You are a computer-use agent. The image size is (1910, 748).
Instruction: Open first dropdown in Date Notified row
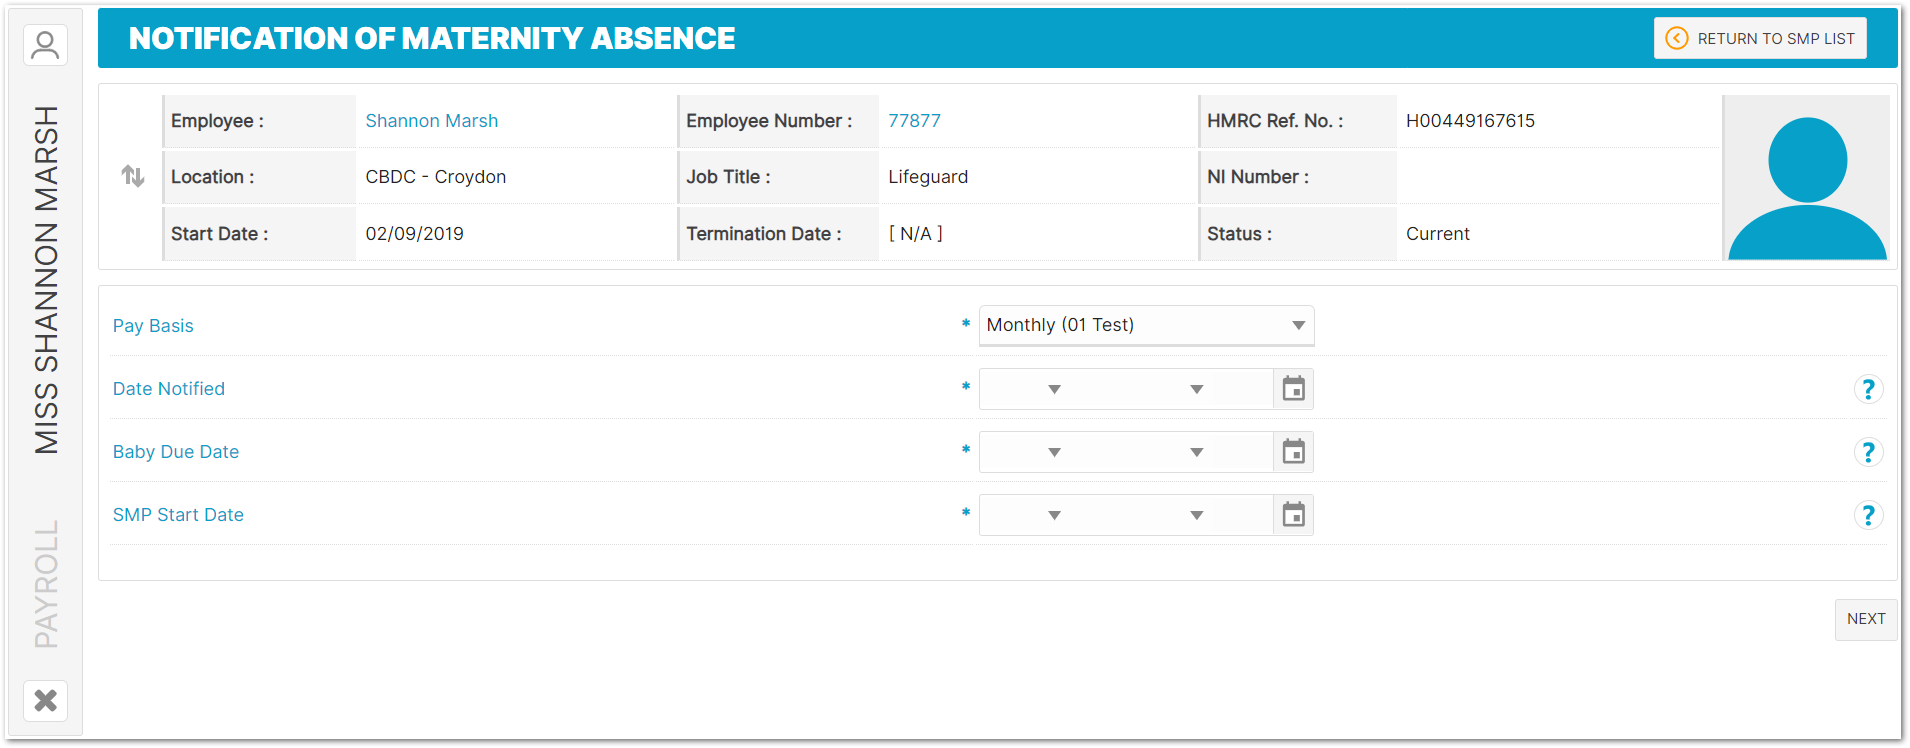[1053, 389]
